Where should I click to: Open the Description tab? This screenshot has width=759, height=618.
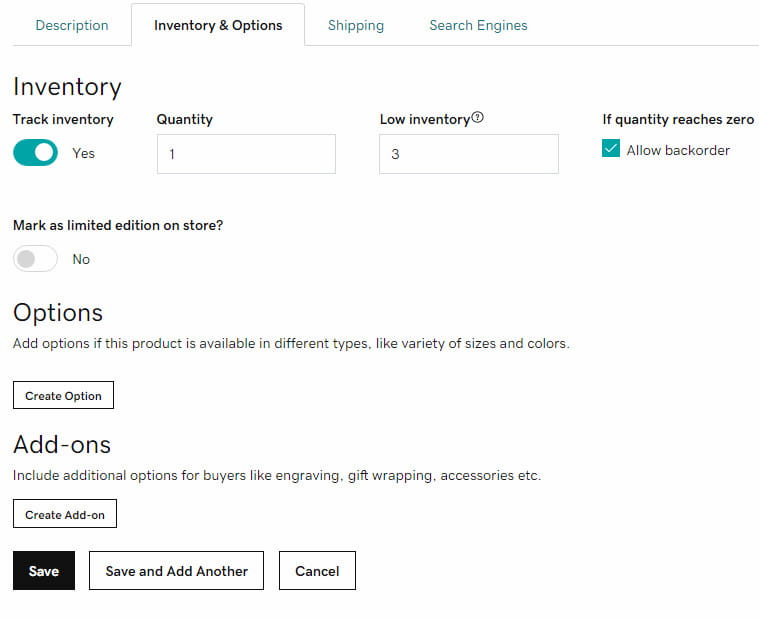[x=72, y=25]
